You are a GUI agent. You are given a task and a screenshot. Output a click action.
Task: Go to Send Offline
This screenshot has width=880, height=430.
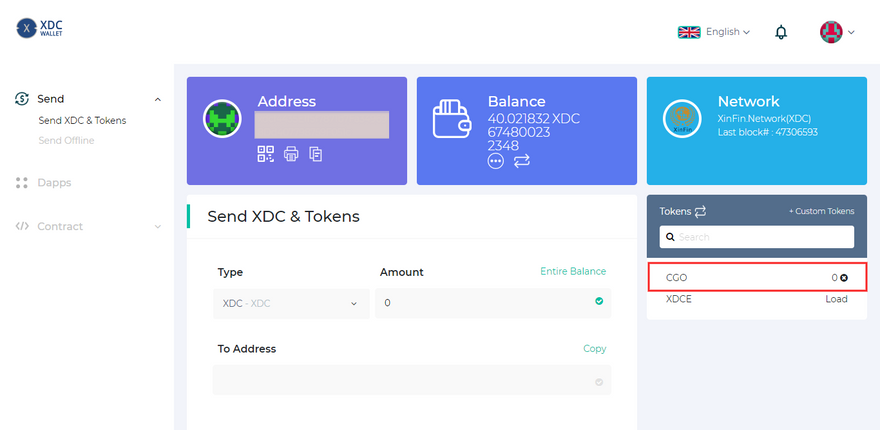tap(66, 140)
